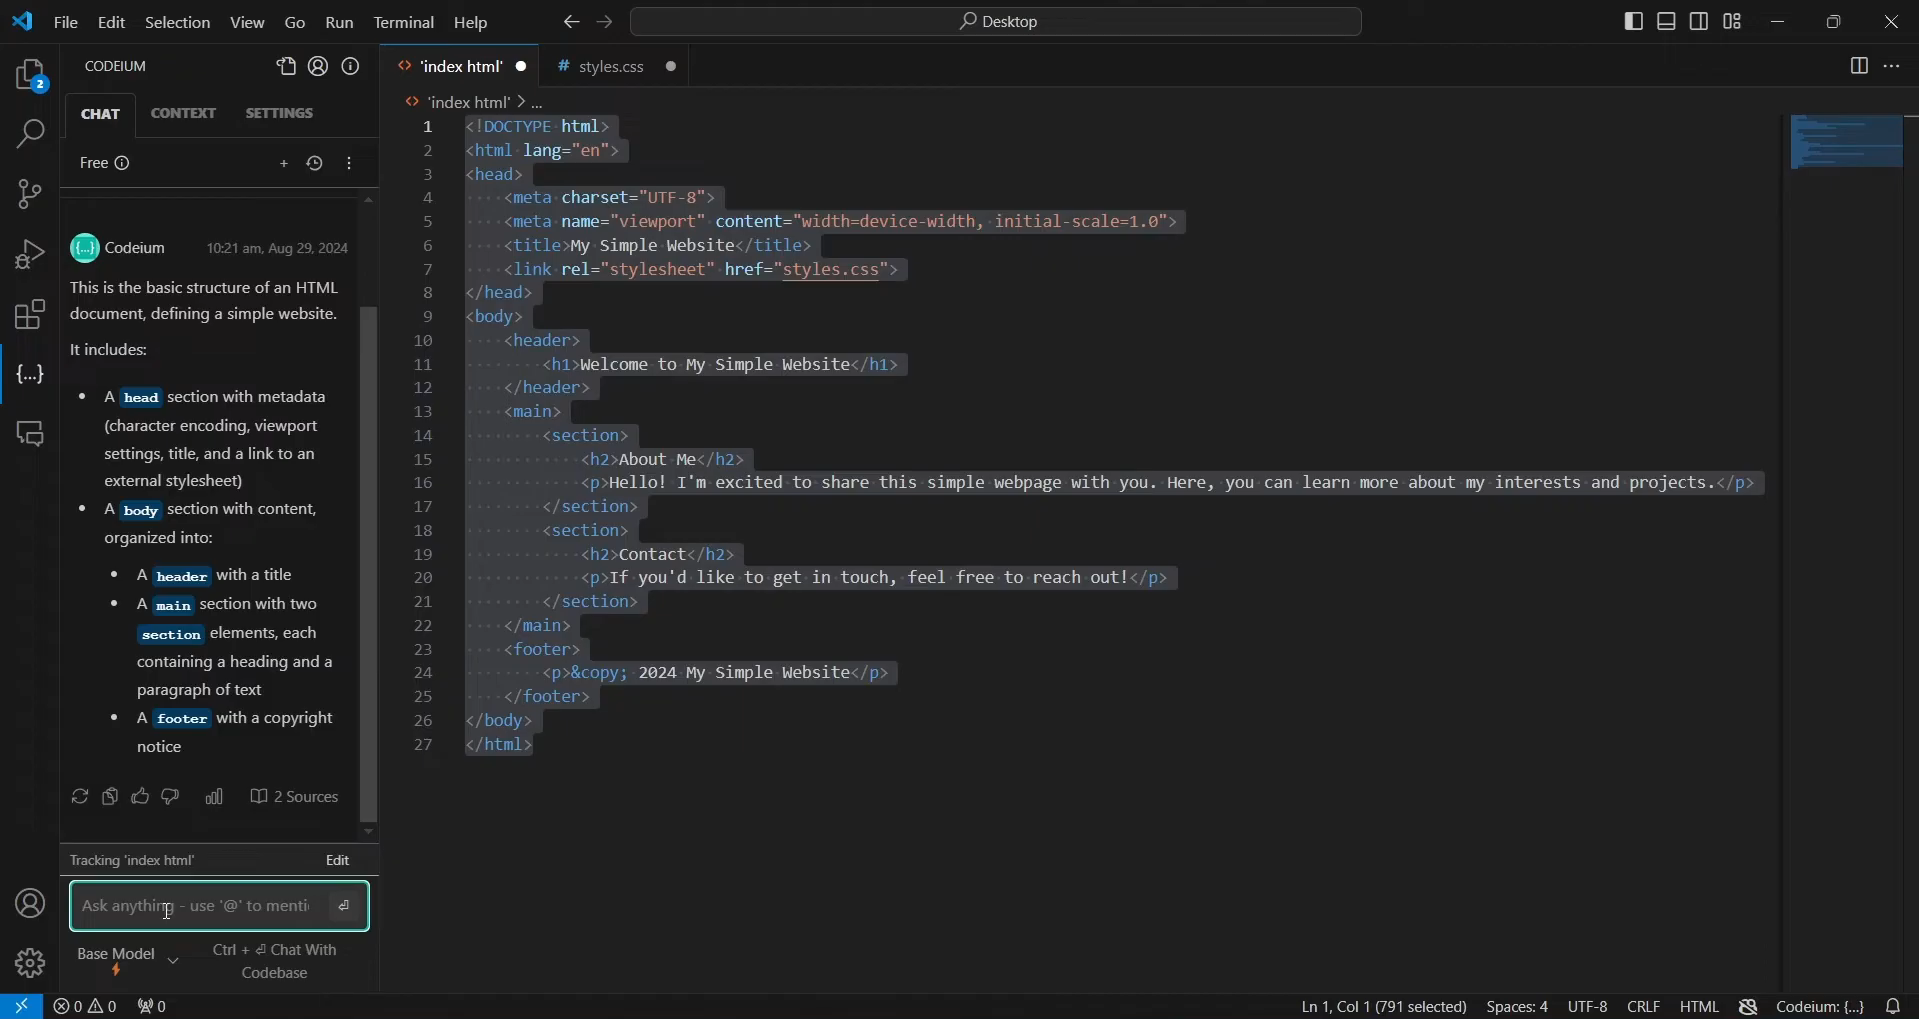
Task: Regenerate the Codeium response
Action: coord(79,798)
